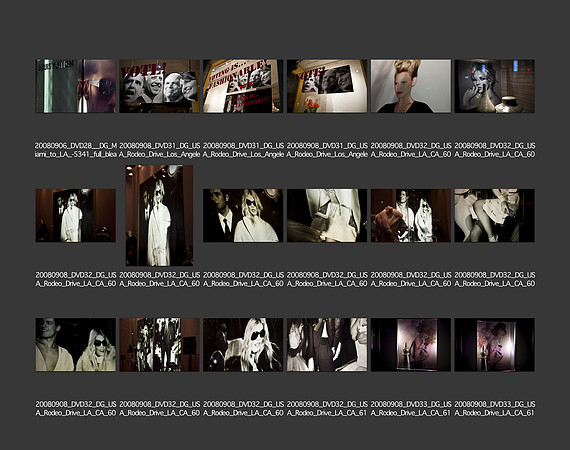570x450 pixels.
Task: Click caption under the stockinged legs thumbnail
Action: [x=495, y=279]
